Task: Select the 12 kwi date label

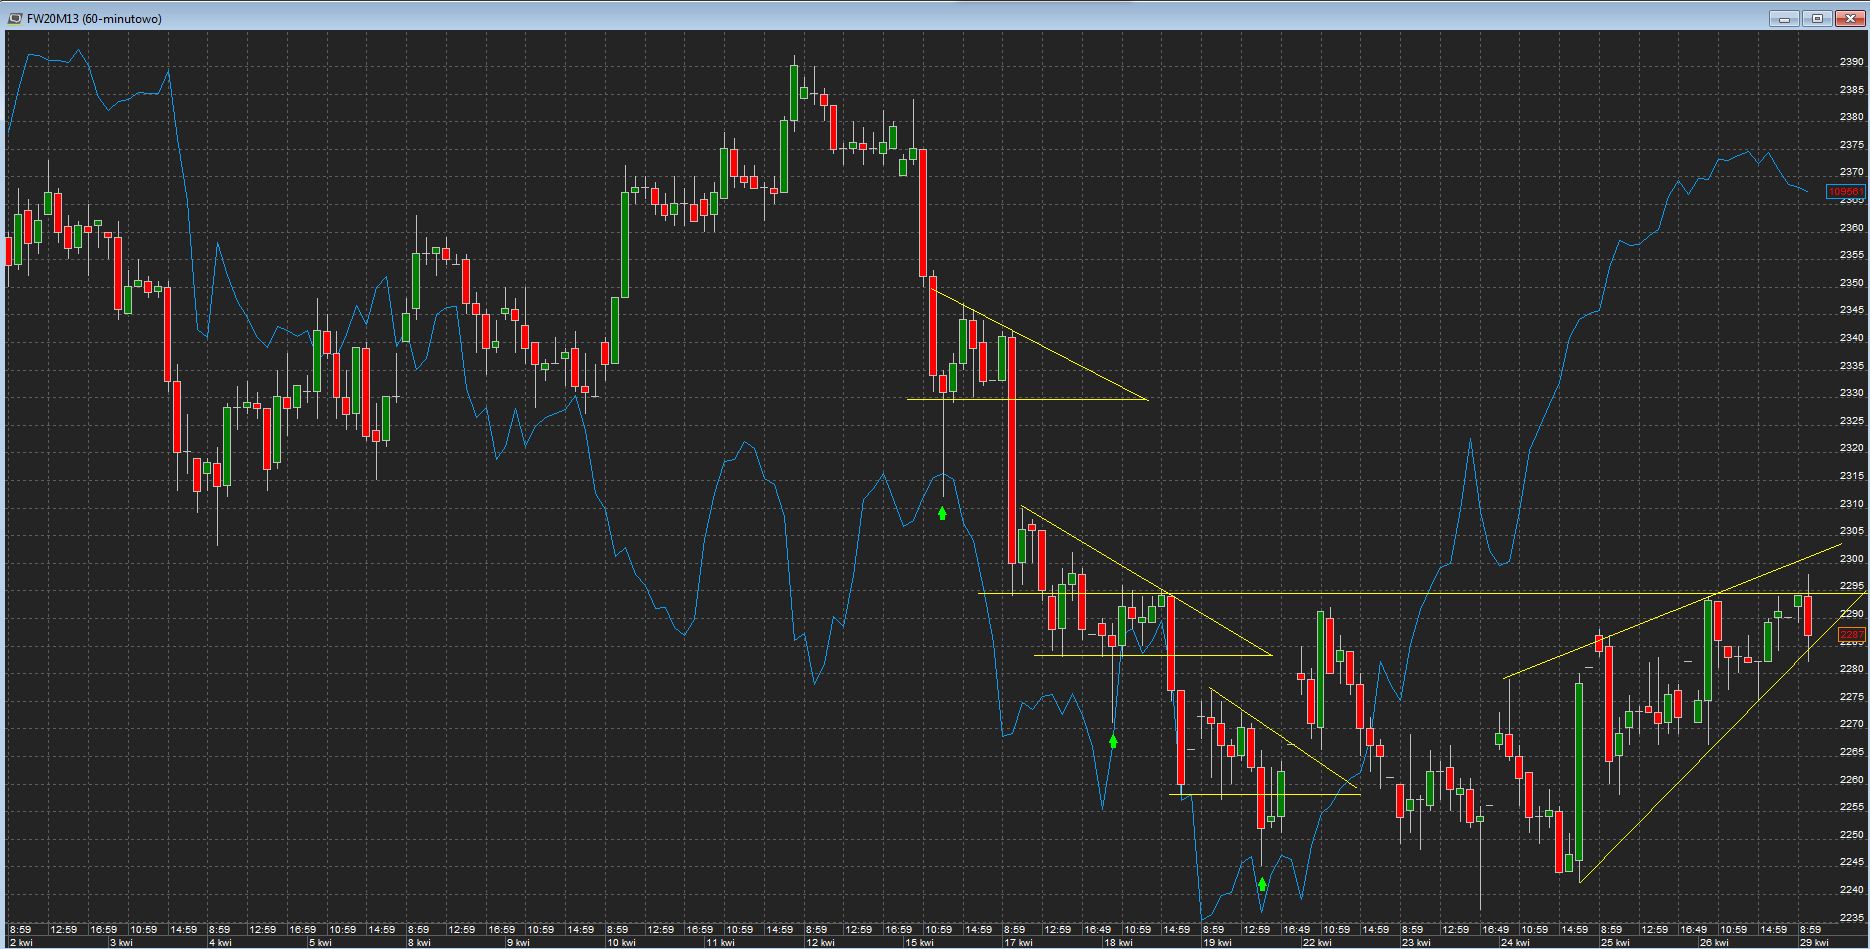Action: point(820,942)
